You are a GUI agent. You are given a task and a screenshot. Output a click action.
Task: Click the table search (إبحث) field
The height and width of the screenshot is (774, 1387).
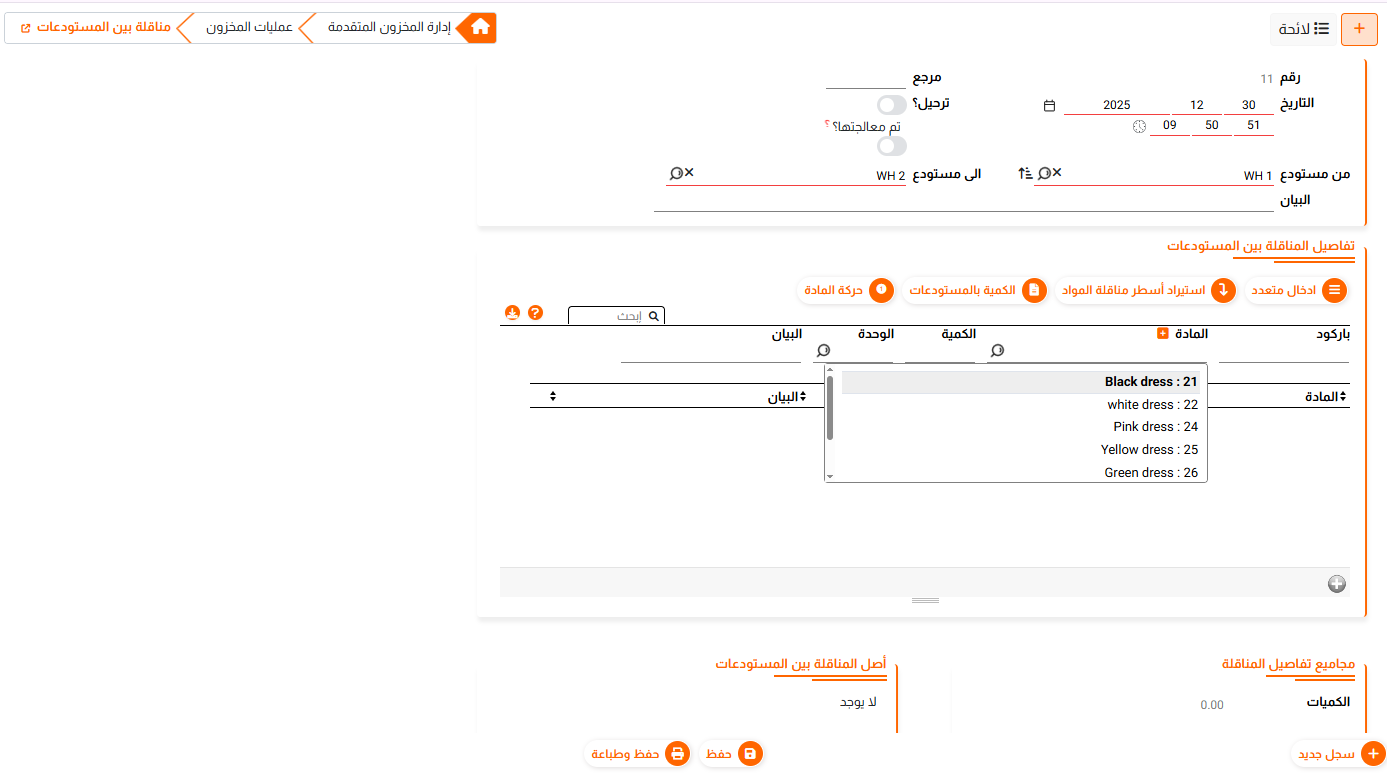(610, 316)
